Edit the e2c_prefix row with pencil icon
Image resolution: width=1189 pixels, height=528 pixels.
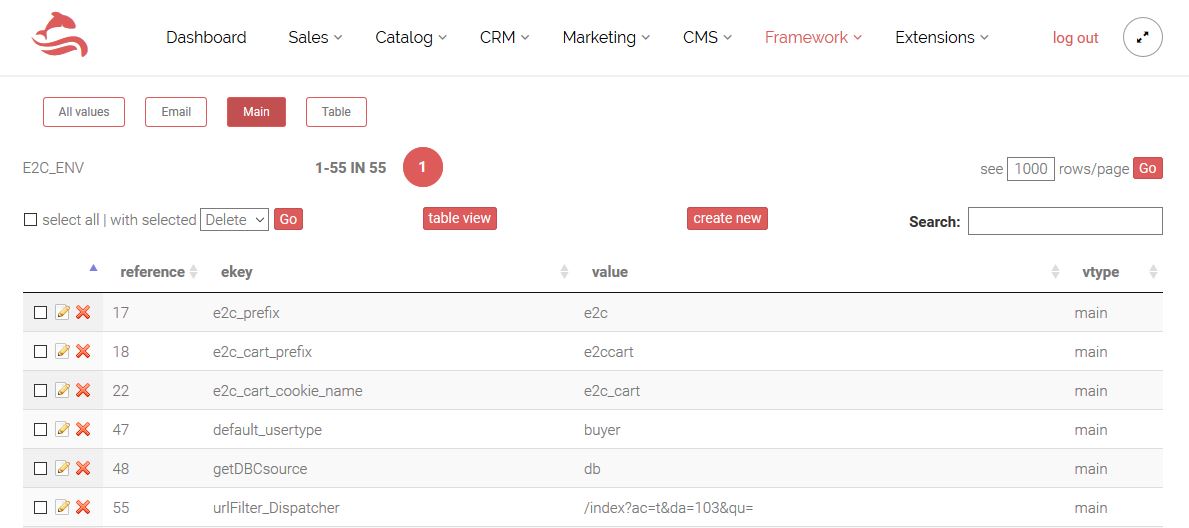pos(63,313)
